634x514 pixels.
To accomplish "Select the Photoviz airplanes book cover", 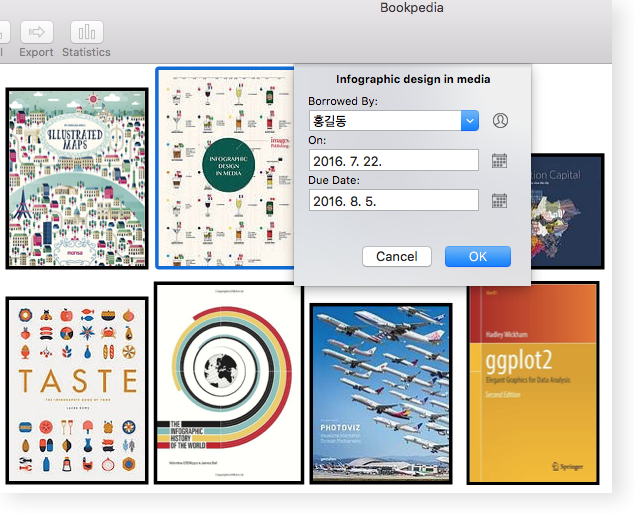I will point(381,393).
